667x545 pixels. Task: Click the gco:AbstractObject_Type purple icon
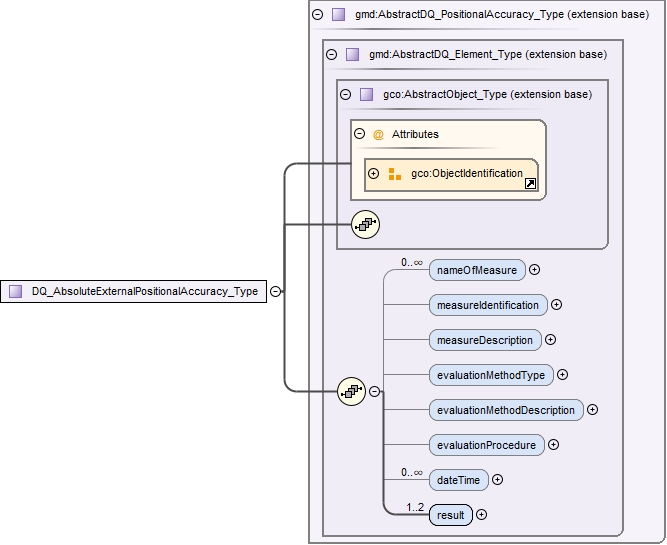pos(366,95)
